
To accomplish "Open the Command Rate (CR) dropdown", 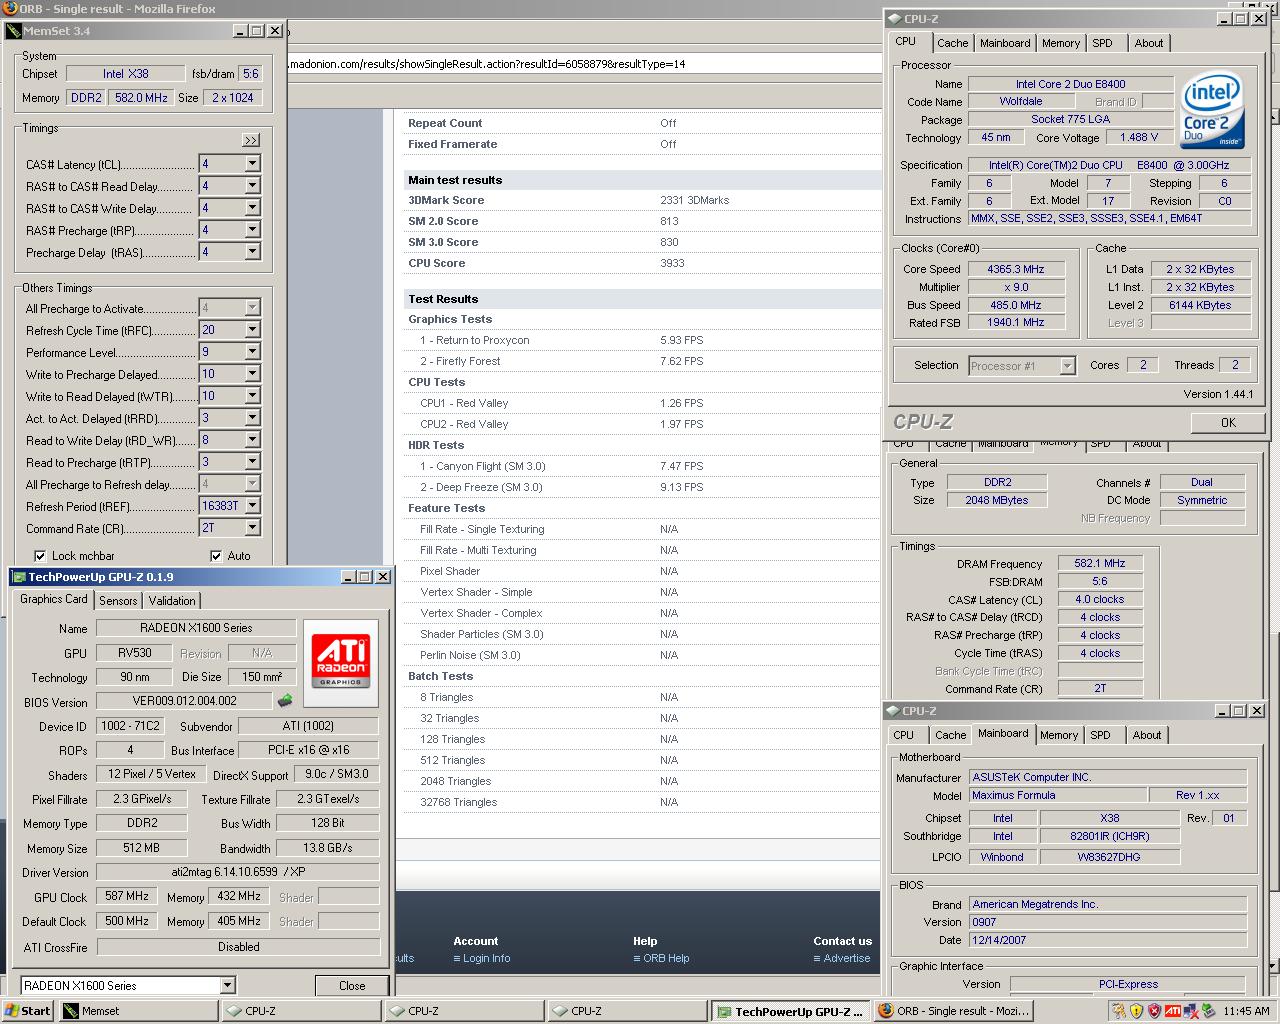I will [252, 528].
